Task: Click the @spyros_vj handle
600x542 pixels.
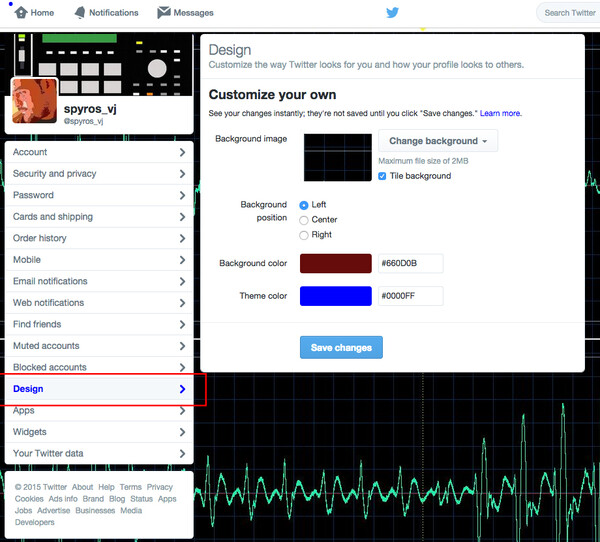Action: tap(83, 121)
